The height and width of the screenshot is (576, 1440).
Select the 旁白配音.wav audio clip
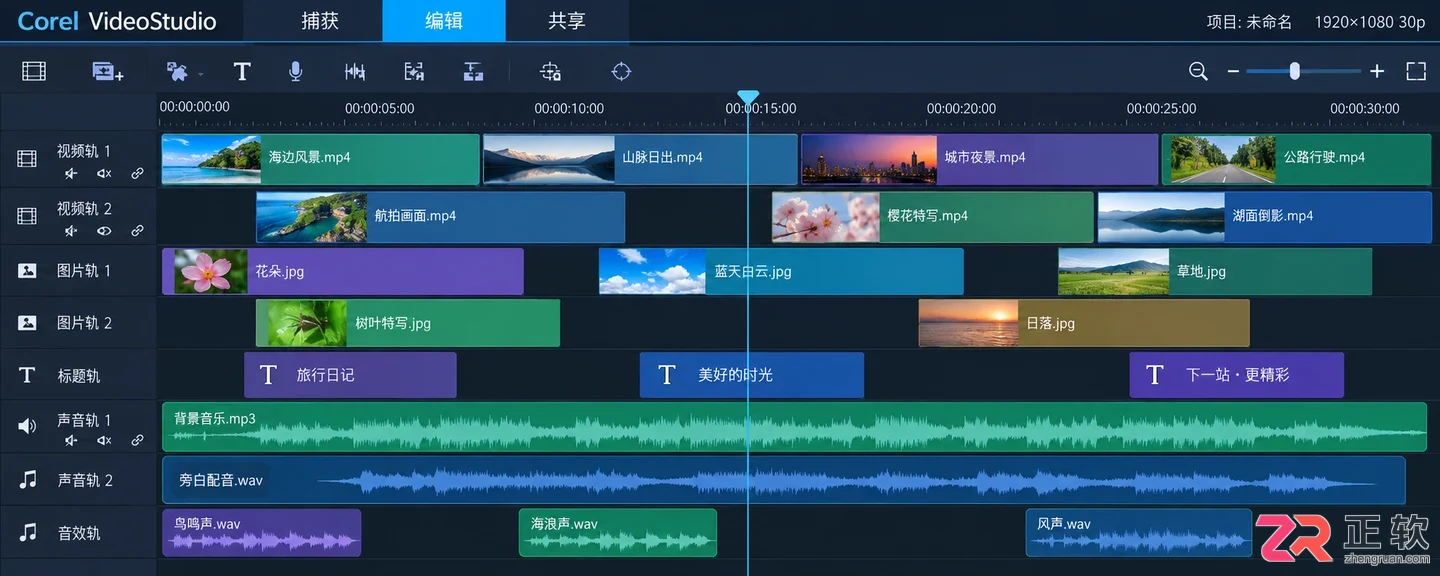pyautogui.click(x=784, y=480)
